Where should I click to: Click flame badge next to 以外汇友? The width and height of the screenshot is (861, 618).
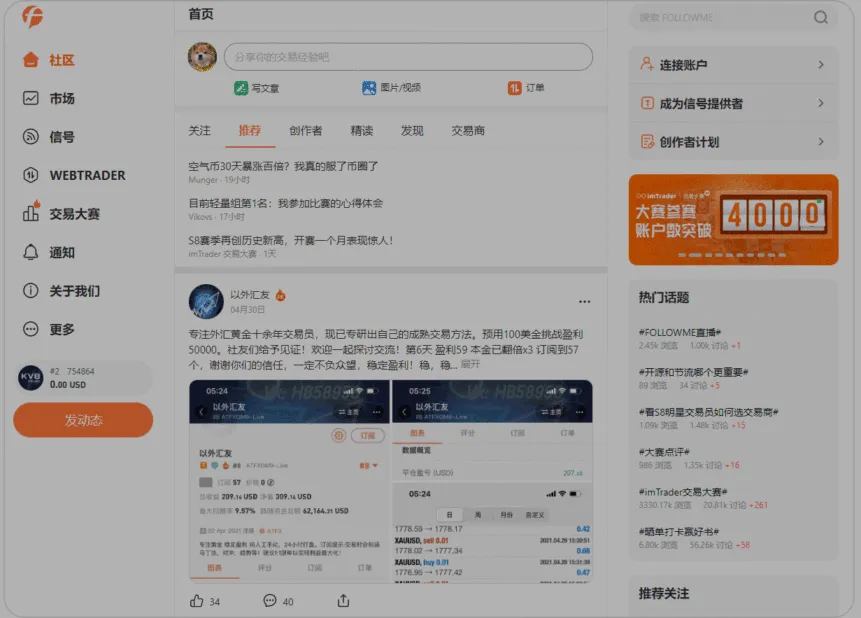pos(281,295)
